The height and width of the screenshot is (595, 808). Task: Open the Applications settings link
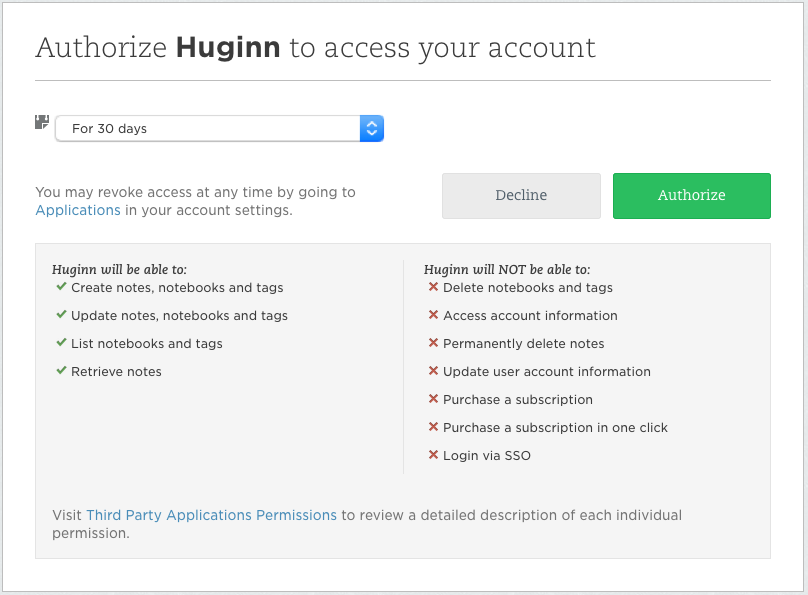coord(78,210)
